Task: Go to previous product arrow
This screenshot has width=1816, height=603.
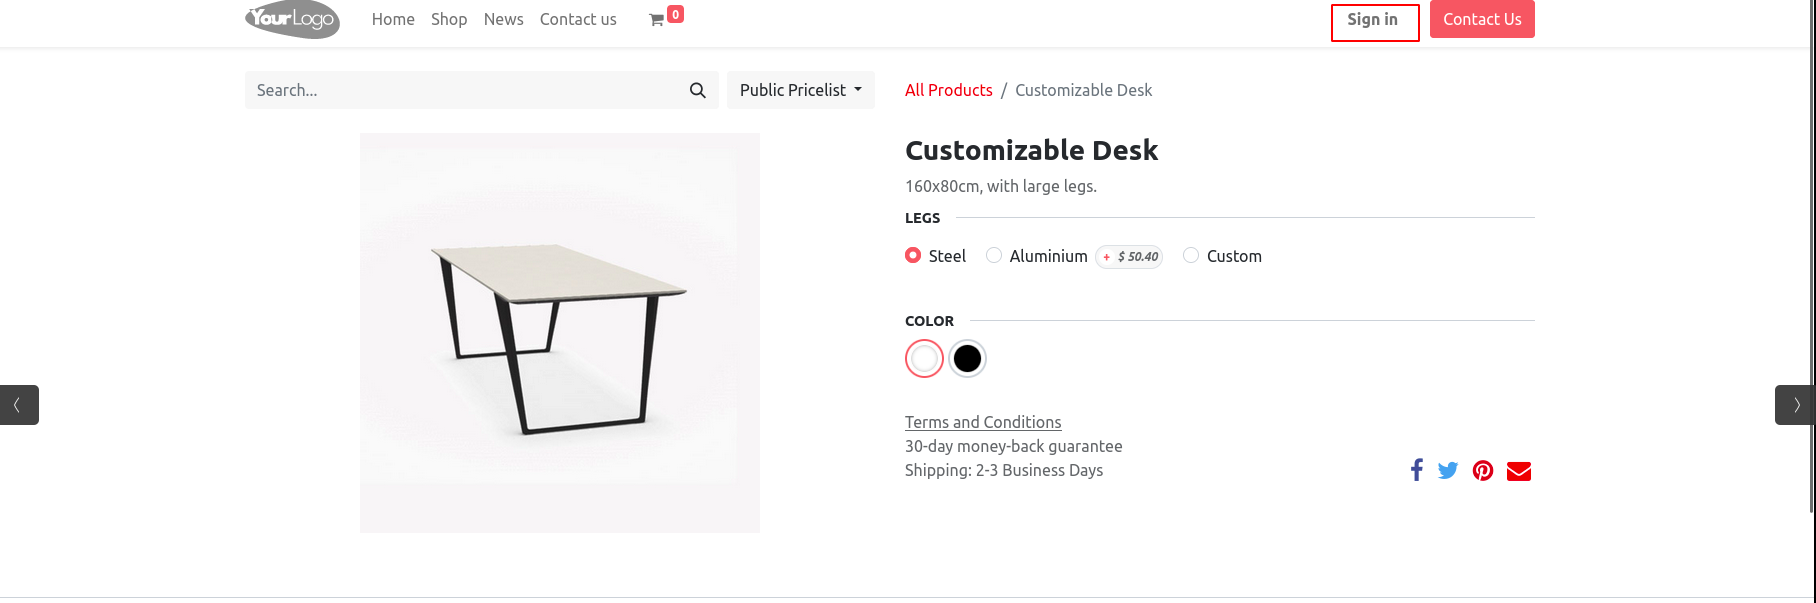Action: pyautogui.click(x=18, y=405)
